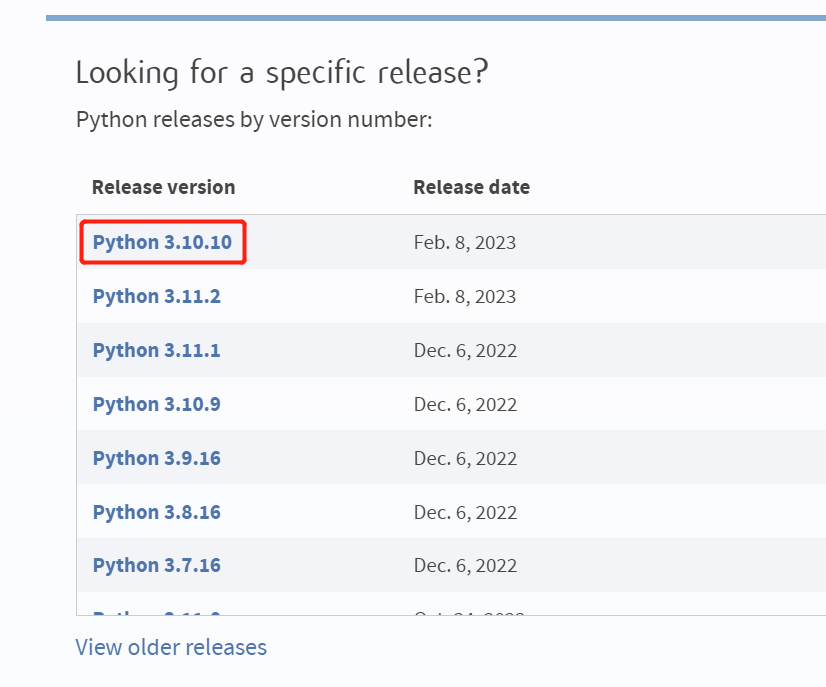Open the Python 3.10.10 release link

point(162,243)
